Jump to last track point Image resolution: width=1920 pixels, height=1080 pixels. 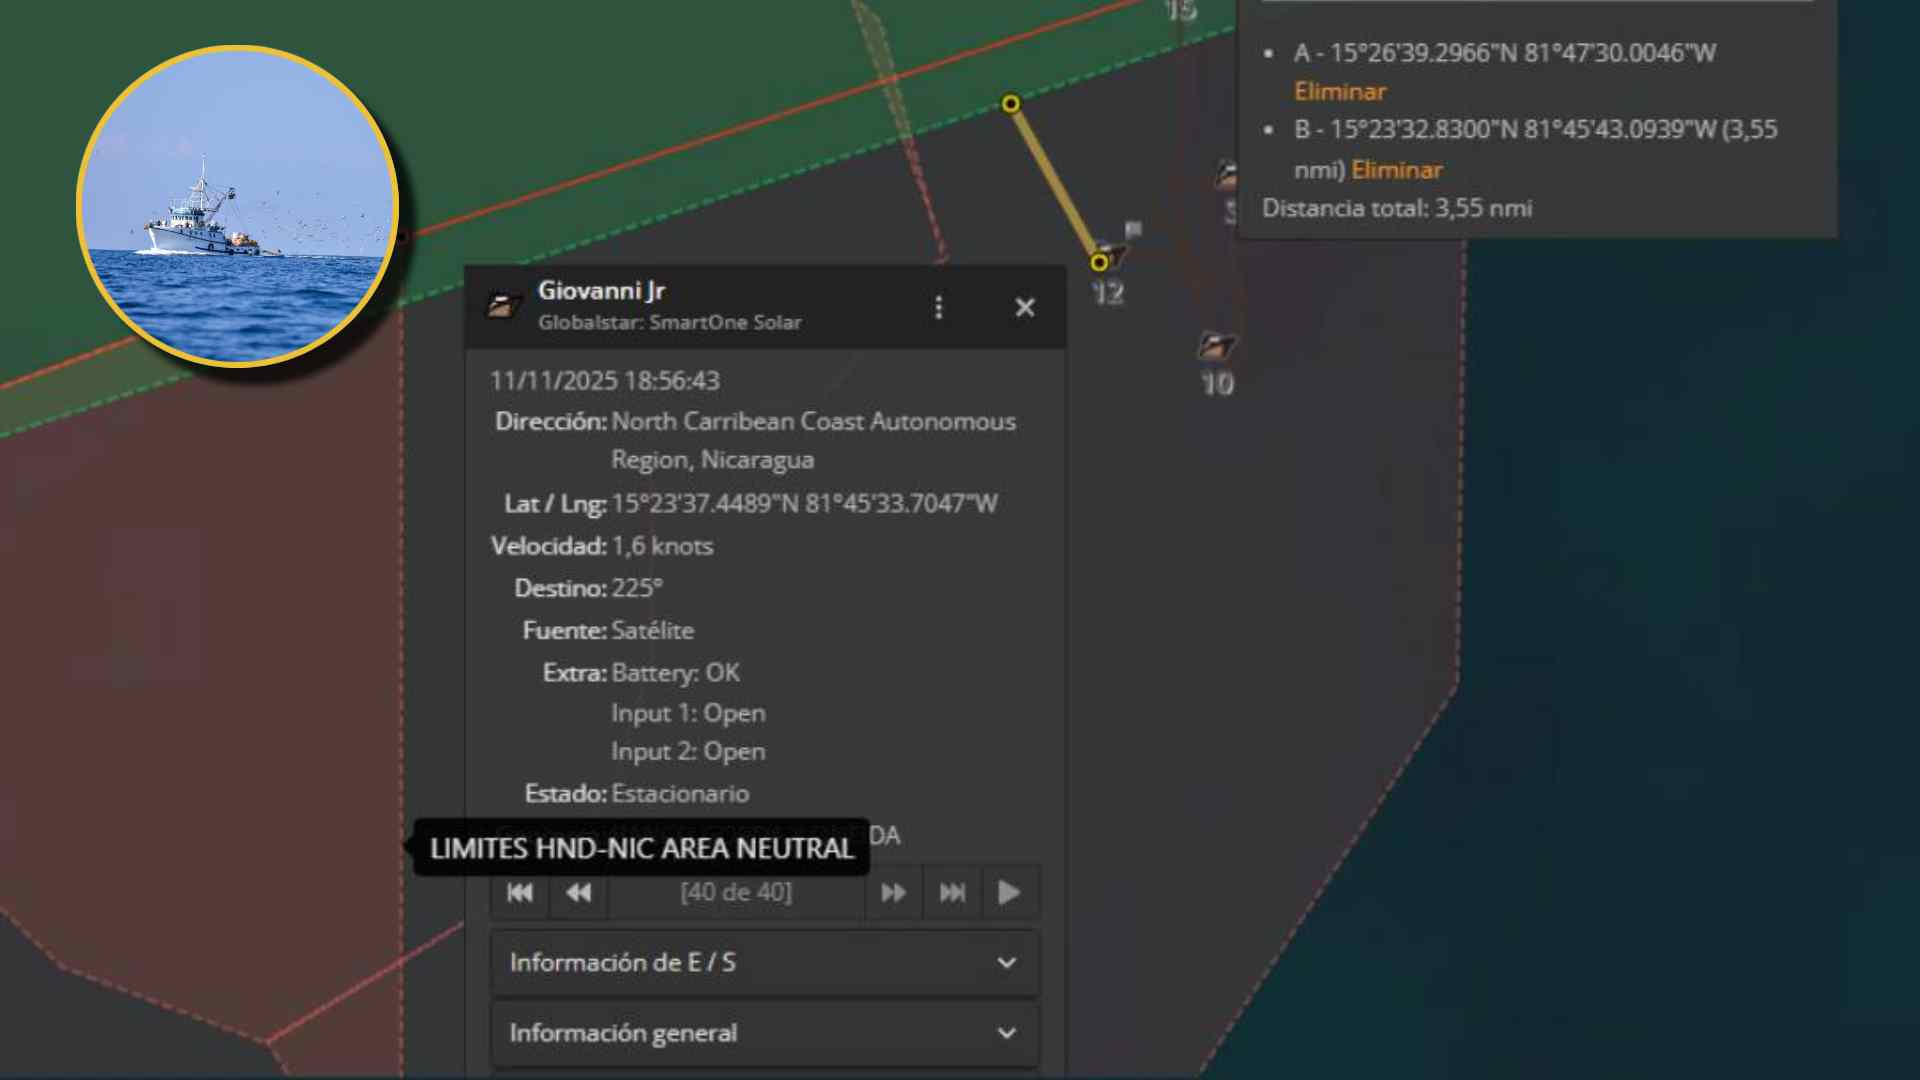(x=952, y=892)
